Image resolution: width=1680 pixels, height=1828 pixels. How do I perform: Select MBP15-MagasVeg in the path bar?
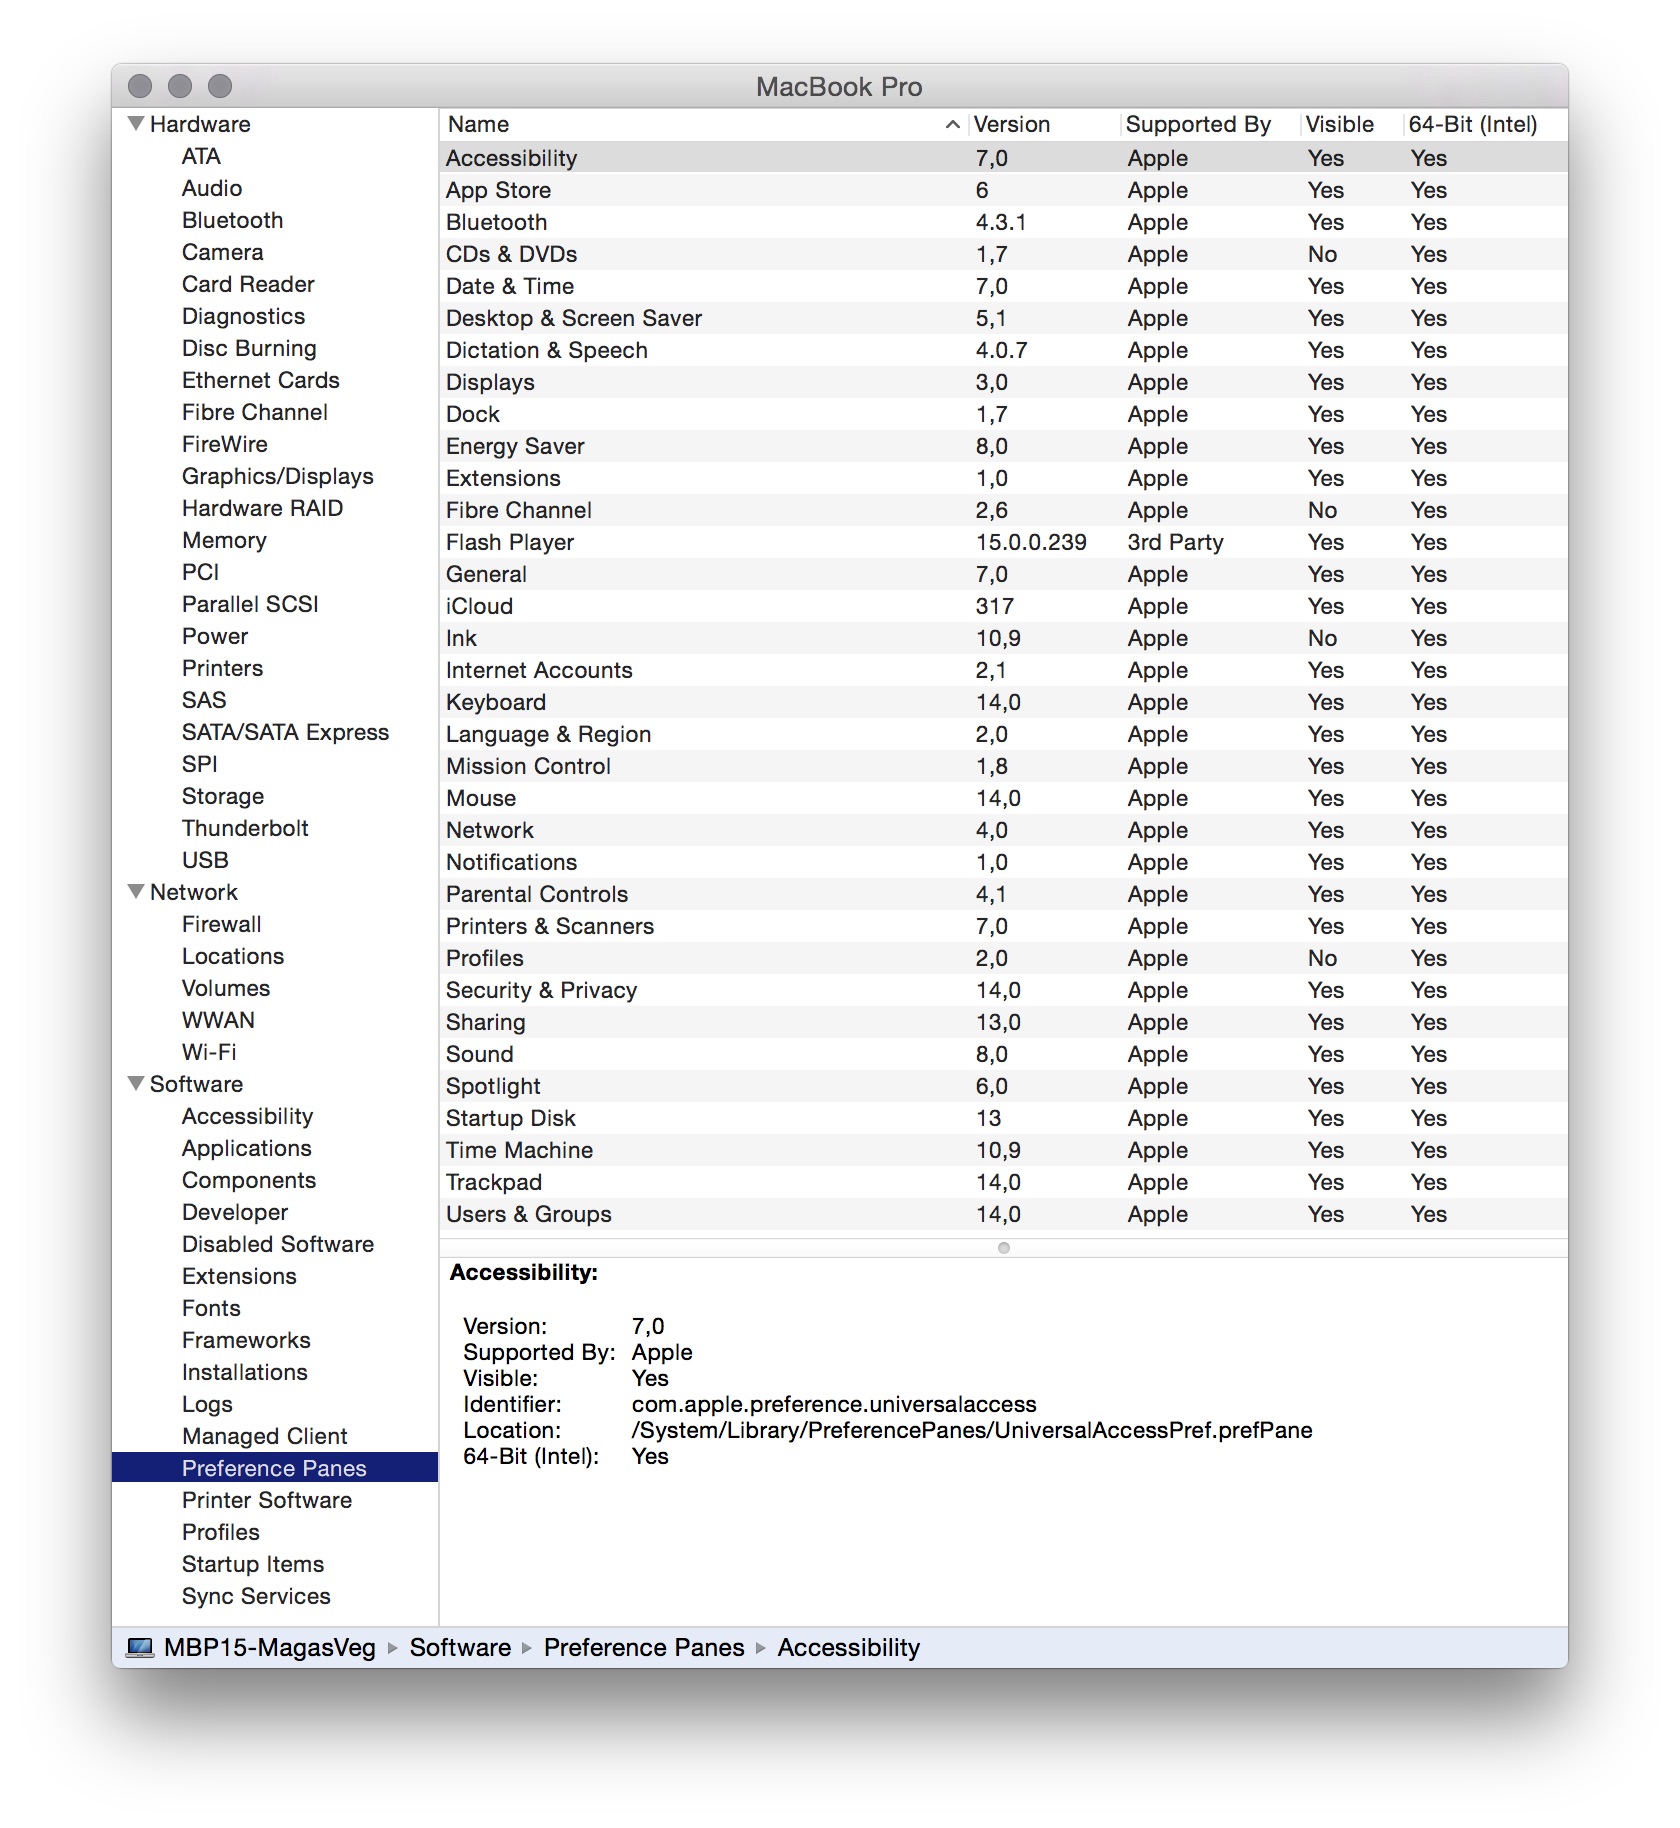tap(270, 1647)
